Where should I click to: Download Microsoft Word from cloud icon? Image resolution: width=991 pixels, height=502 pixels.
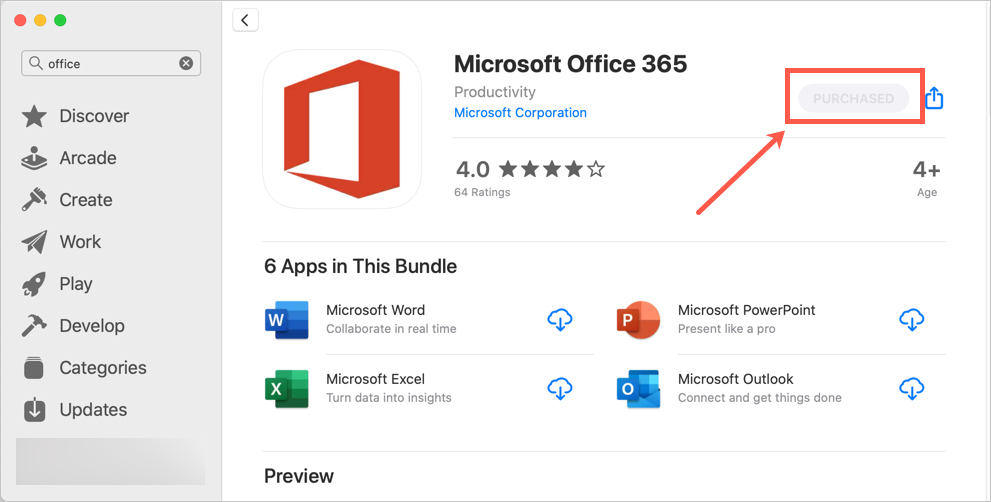560,319
